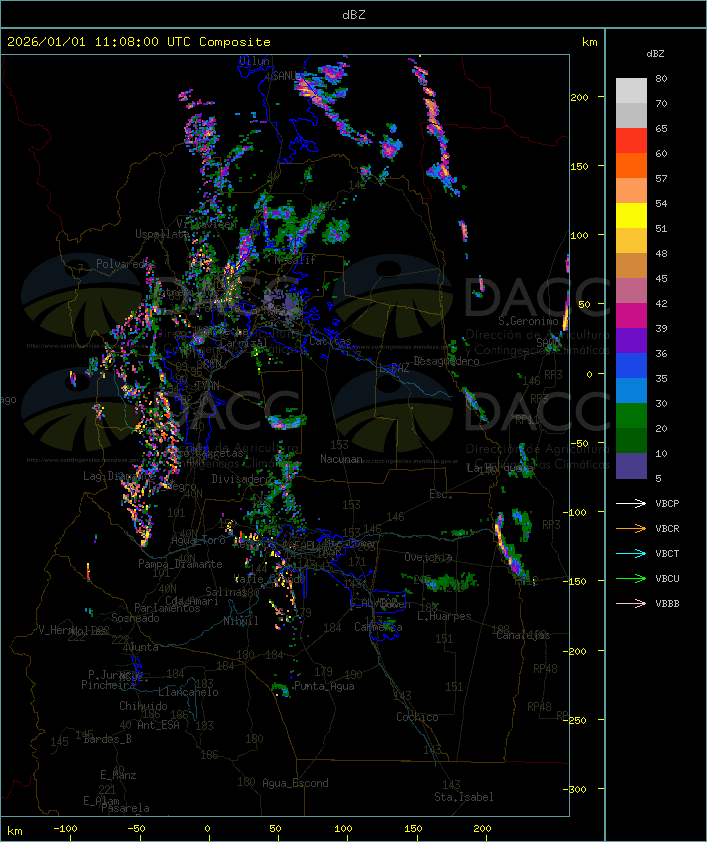The width and height of the screenshot is (707, 842).
Task: Click the 'Llancanelo' map label
Action: [188, 692]
